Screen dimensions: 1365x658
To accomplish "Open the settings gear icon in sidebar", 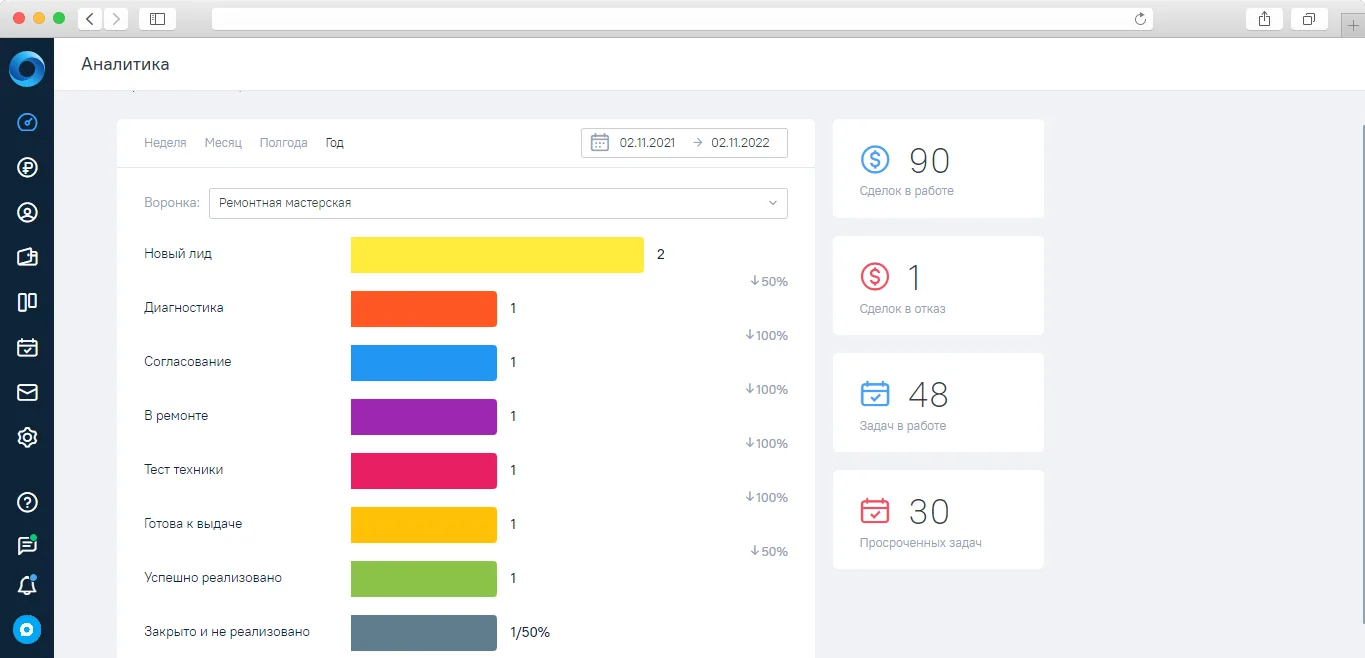I will click(27, 437).
